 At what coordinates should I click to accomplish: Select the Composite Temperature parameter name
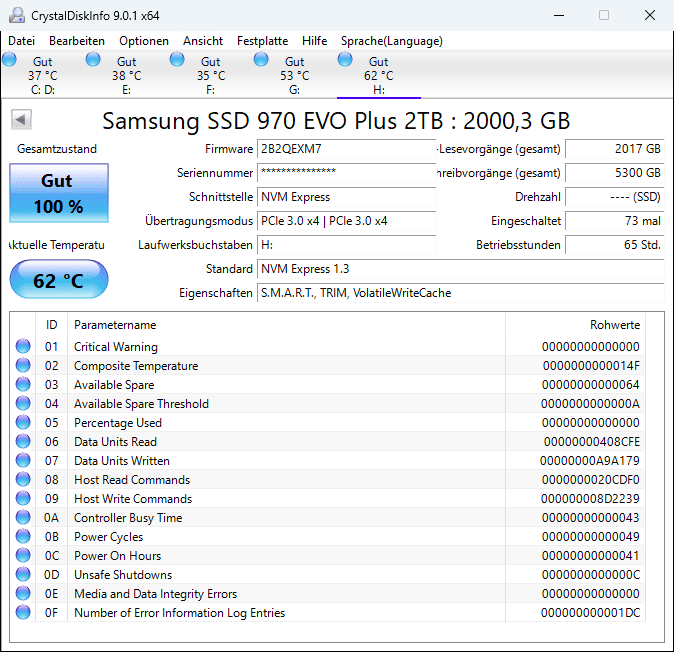(136, 366)
